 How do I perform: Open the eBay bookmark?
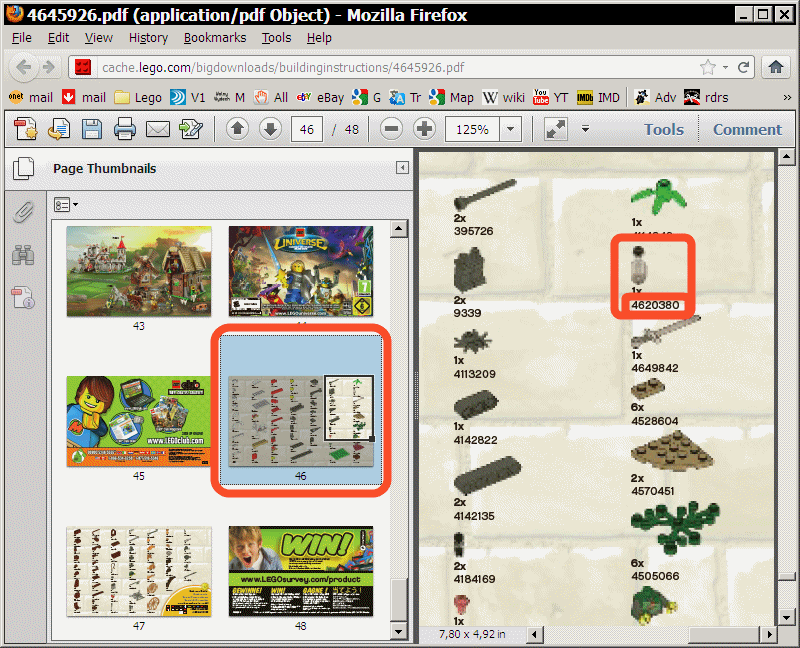coord(320,97)
